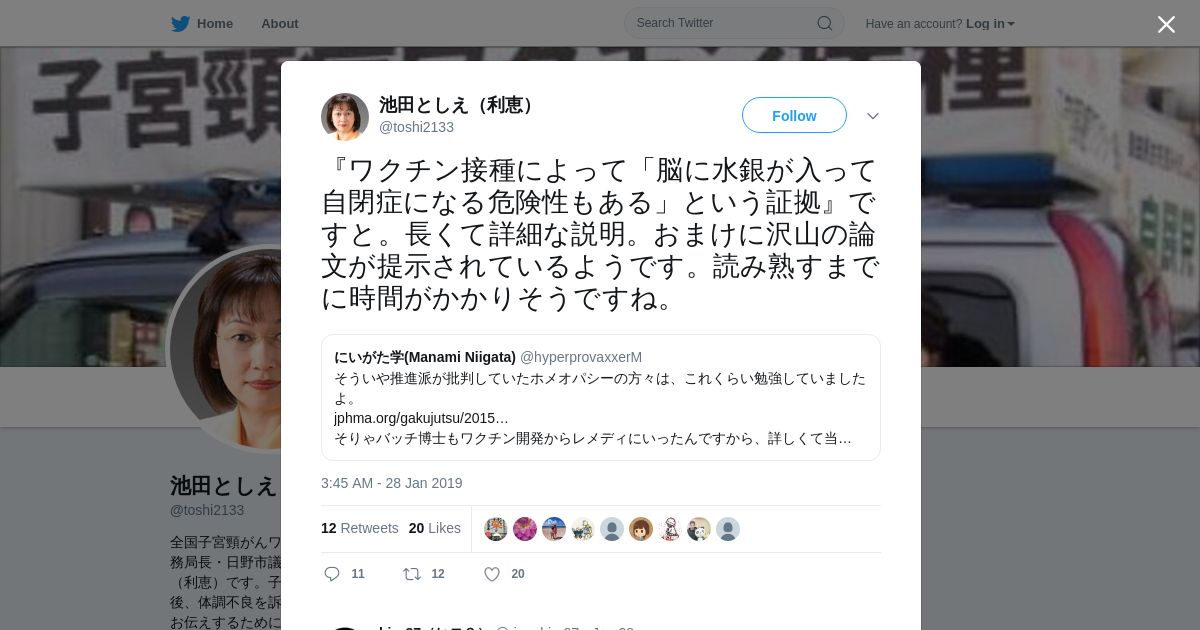Viewport: 1200px width, 630px height.
Task: Click the retweet arrows icon
Action: 411,574
